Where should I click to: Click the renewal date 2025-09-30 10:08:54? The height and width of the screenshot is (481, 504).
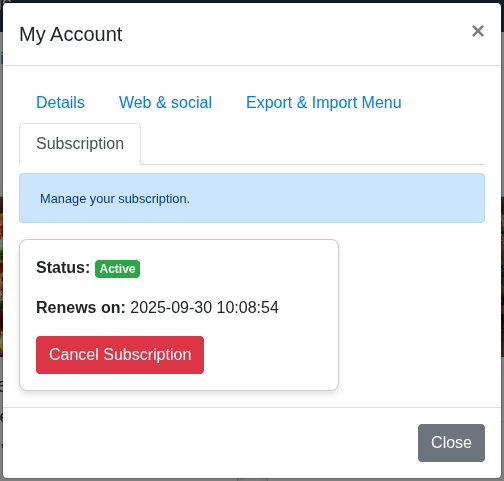[x=204, y=307]
